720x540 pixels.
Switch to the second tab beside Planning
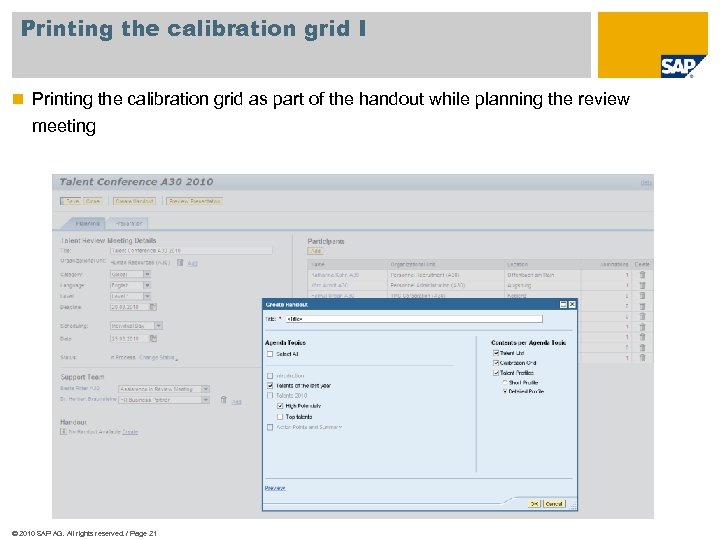[x=129, y=224]
